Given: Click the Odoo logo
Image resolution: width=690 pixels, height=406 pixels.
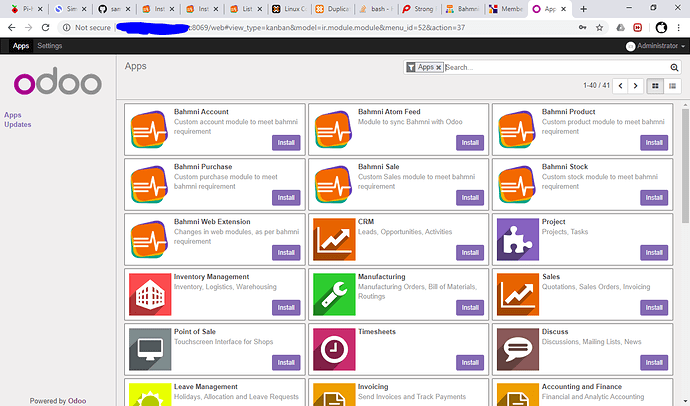Looking at the screenshot, I should pyautogui.click(x=58, y=81).
